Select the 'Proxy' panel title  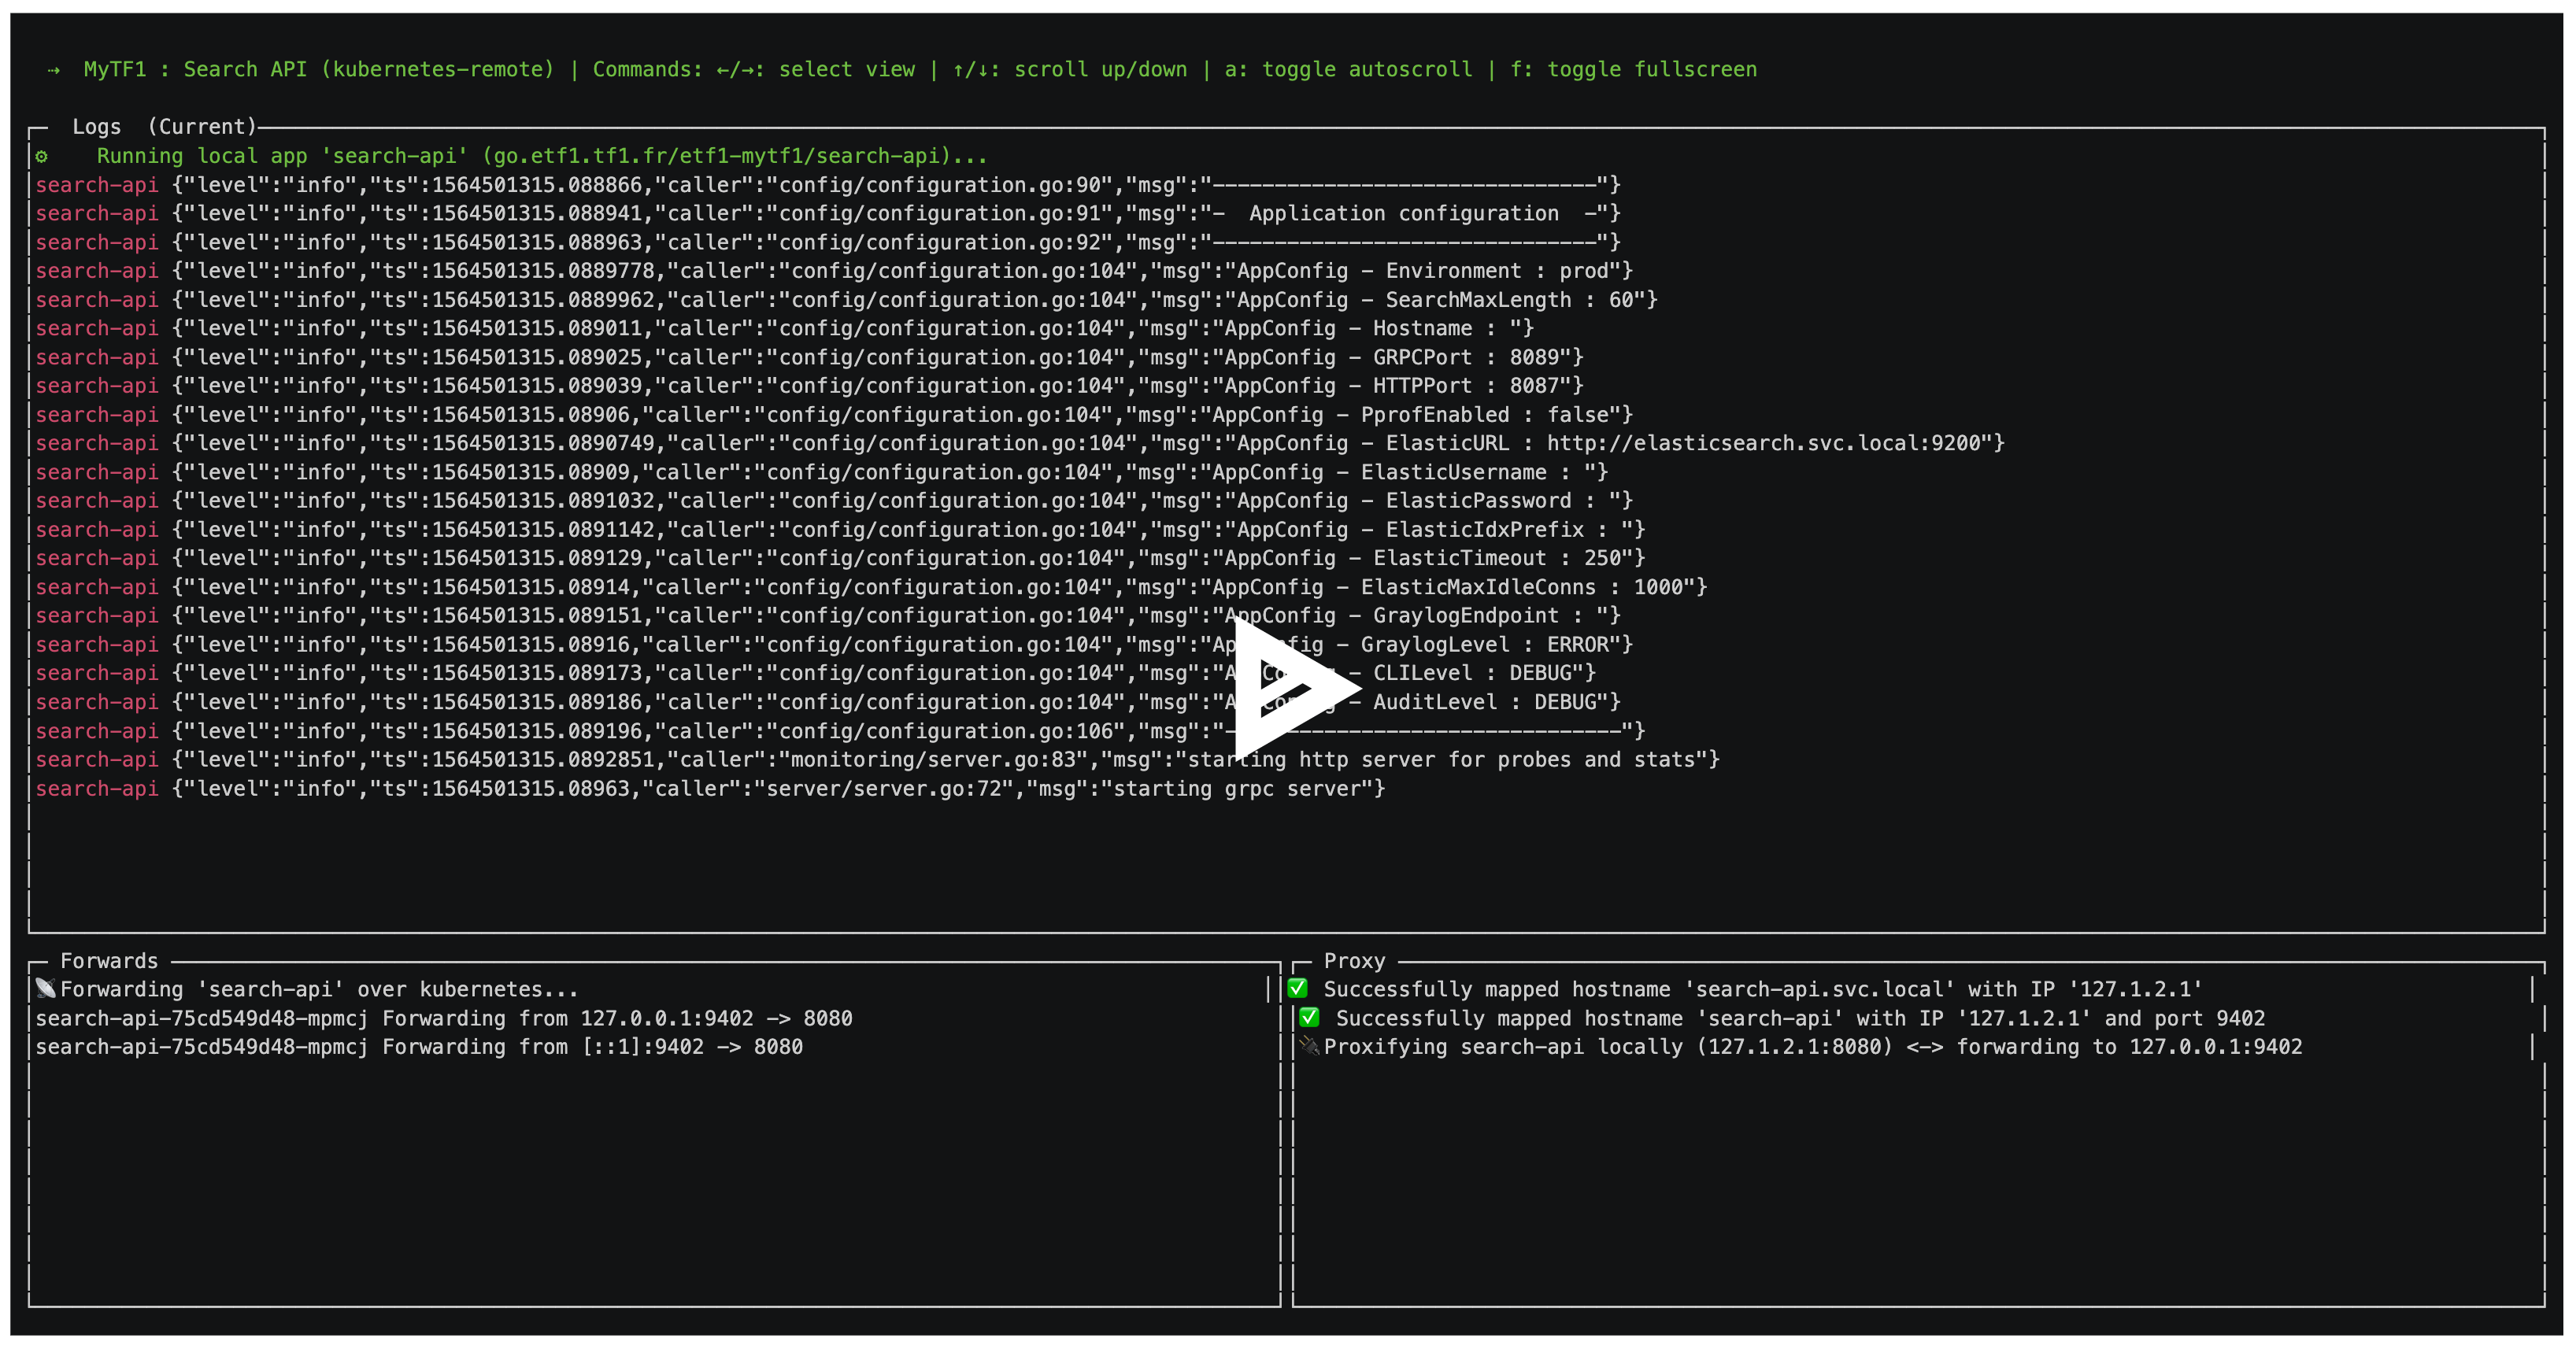click(x=1354, y=961)
